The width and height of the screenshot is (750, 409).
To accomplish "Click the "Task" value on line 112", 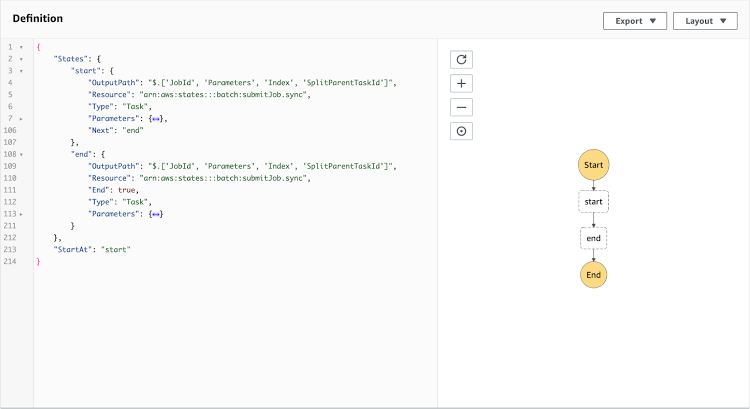I will tap(135, 202).
